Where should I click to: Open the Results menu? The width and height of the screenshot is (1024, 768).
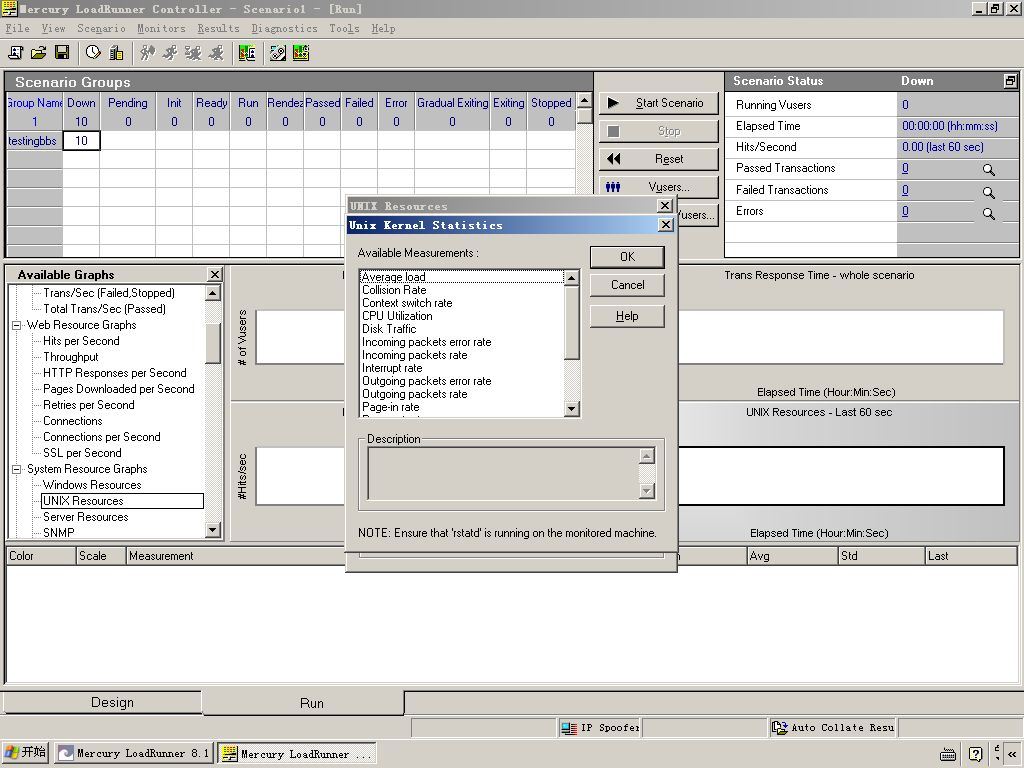[x=218, y=28]
